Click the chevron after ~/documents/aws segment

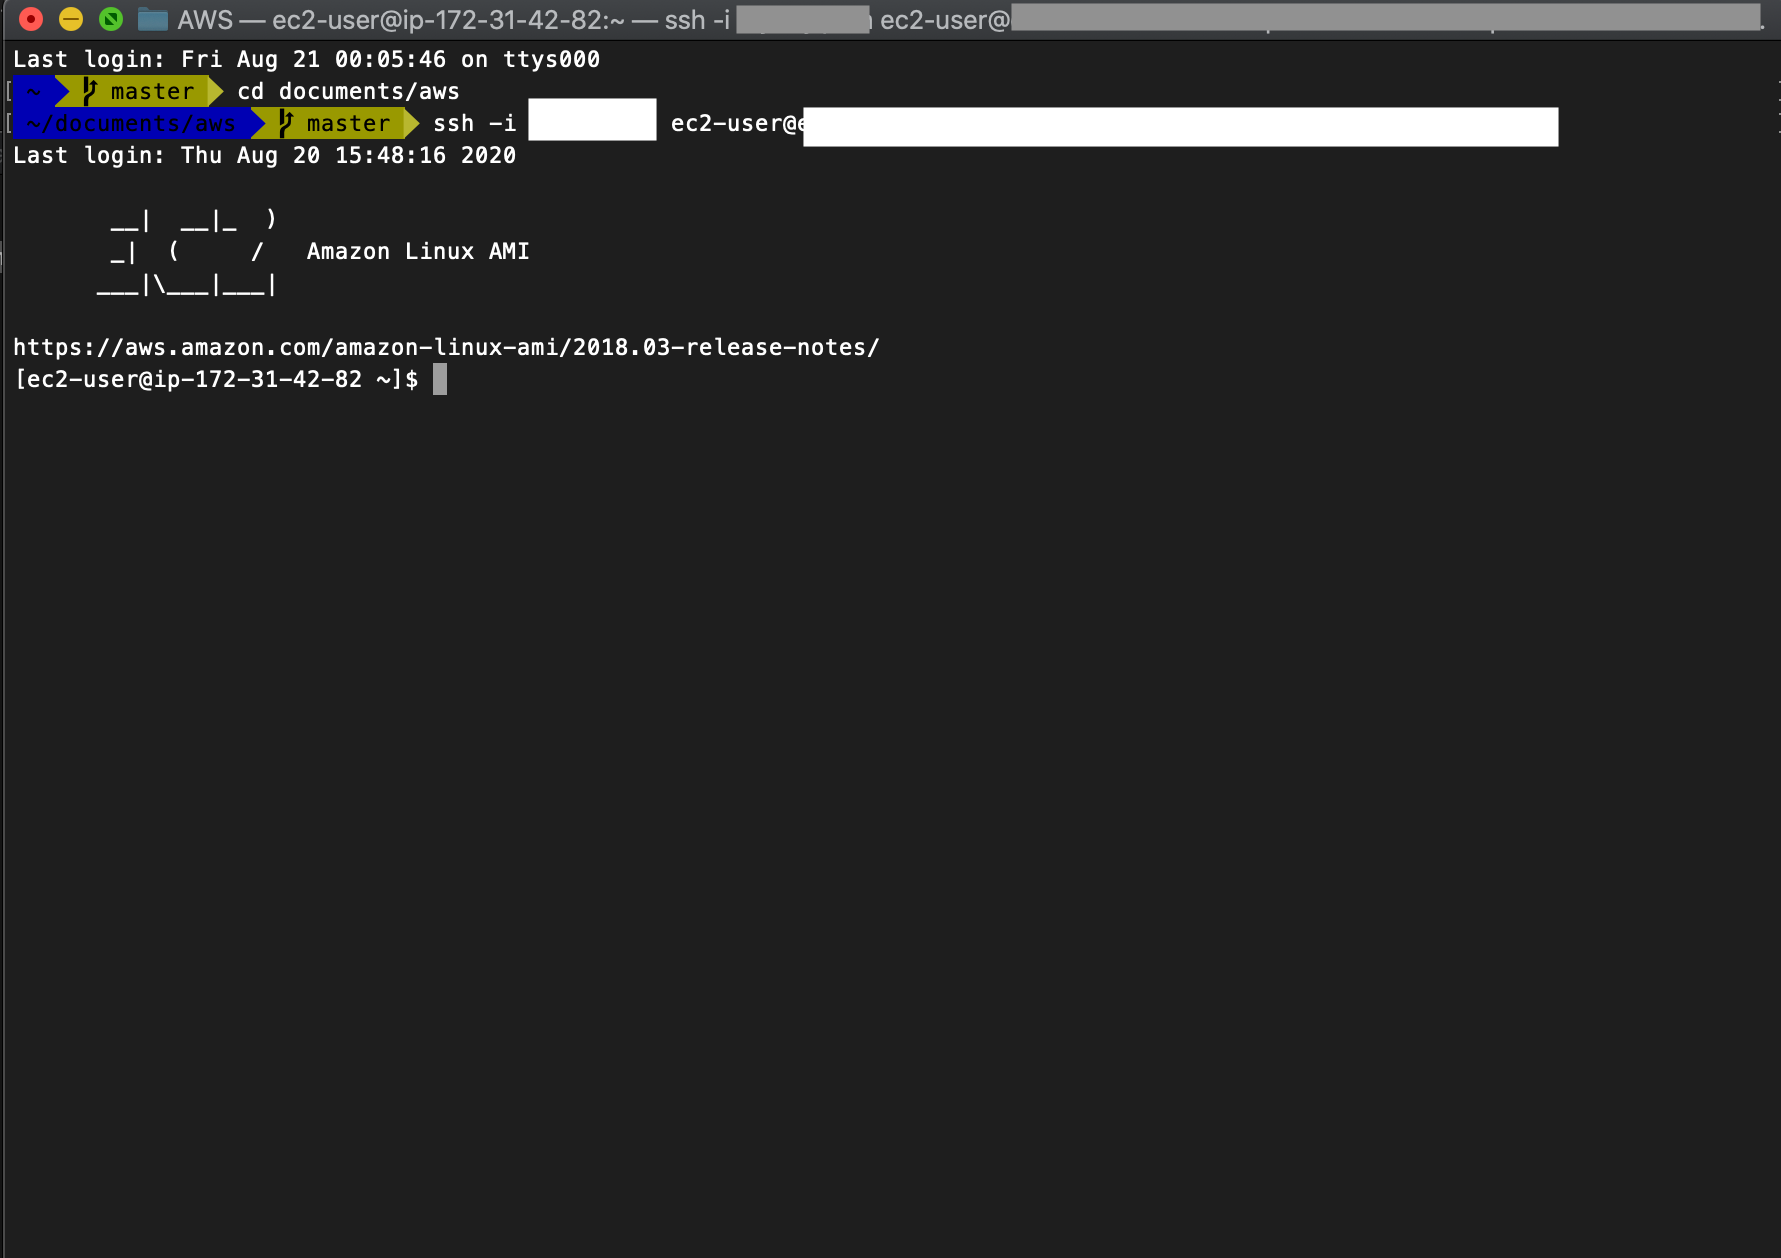click(258, 123)
